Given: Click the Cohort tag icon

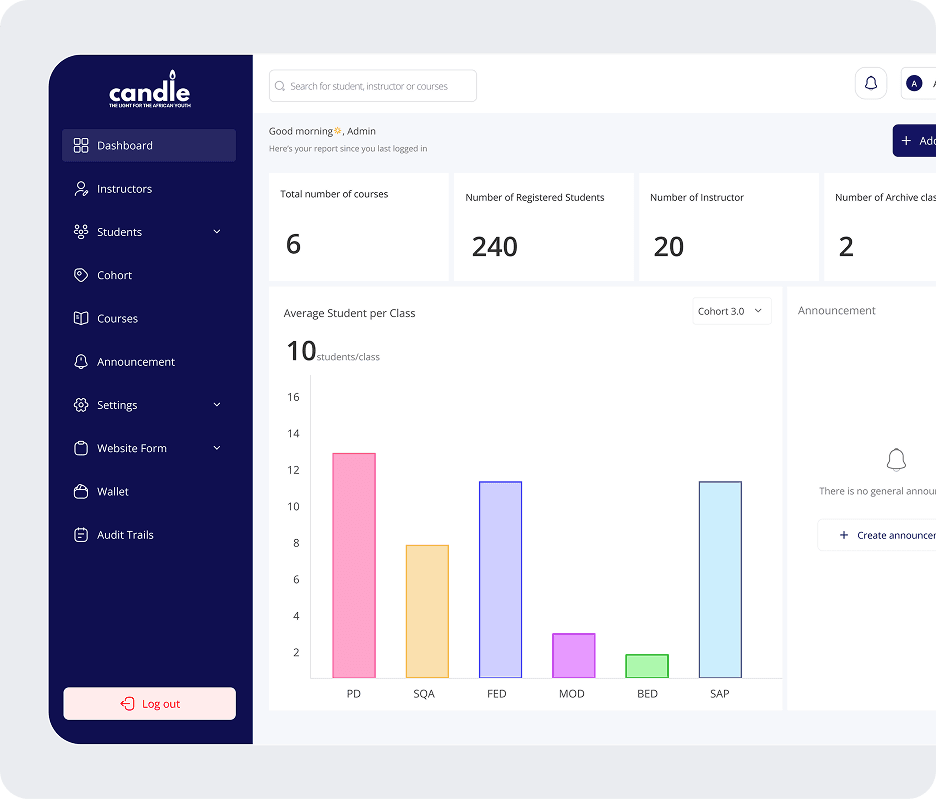Looking at the screenshot, I should tap(81, 275).
